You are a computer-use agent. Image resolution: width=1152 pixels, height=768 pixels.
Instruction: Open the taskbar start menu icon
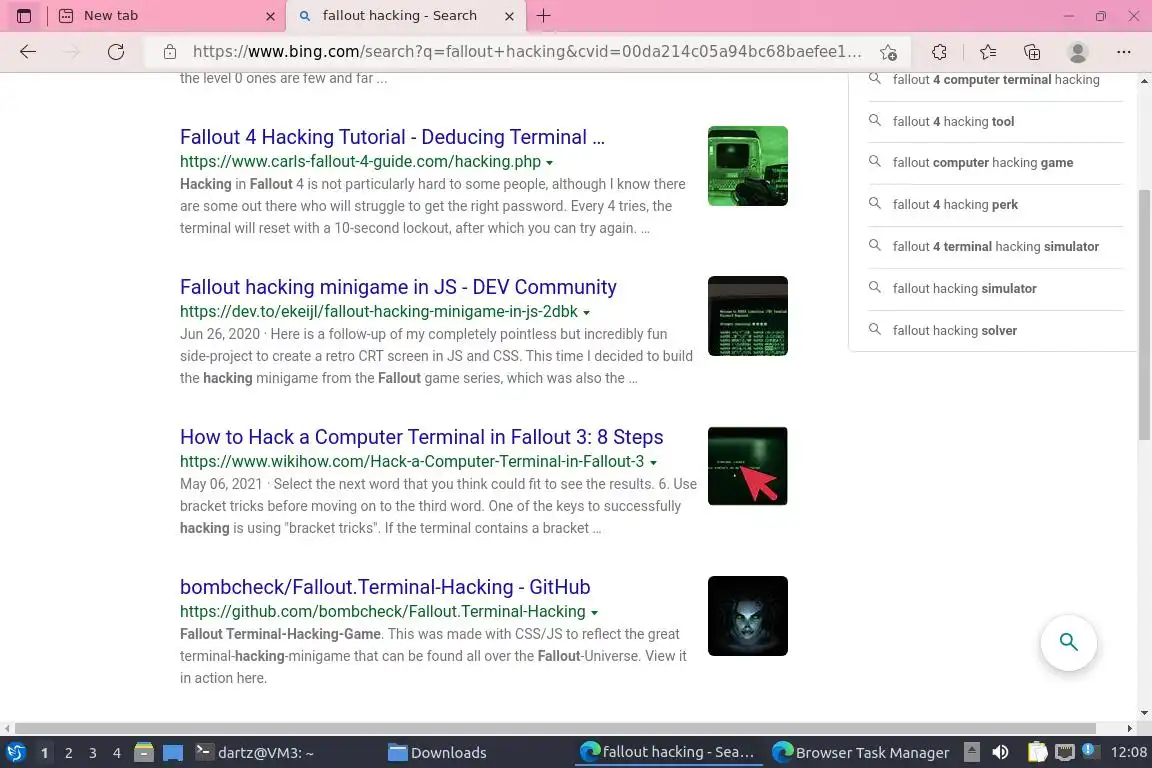[15, 752]
